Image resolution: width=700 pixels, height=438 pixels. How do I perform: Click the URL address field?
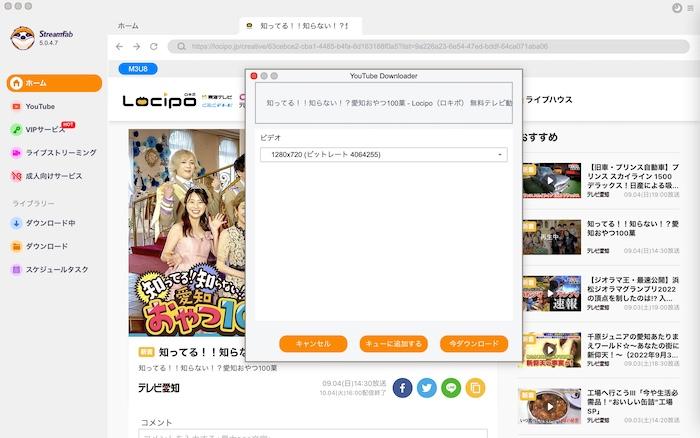[x=429, y=46]
